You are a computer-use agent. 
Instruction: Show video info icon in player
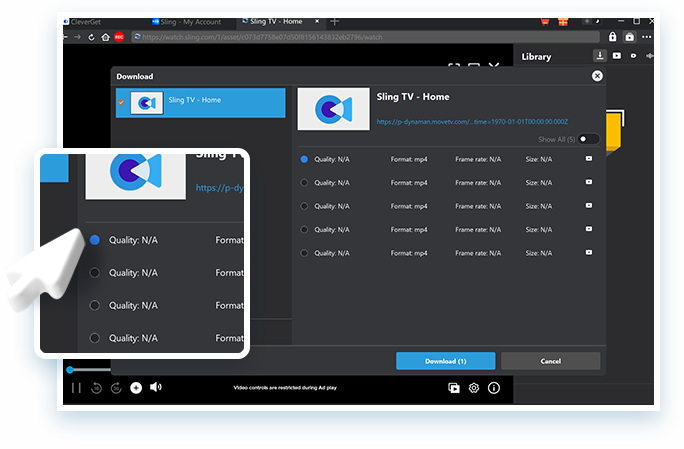[494, 388]
